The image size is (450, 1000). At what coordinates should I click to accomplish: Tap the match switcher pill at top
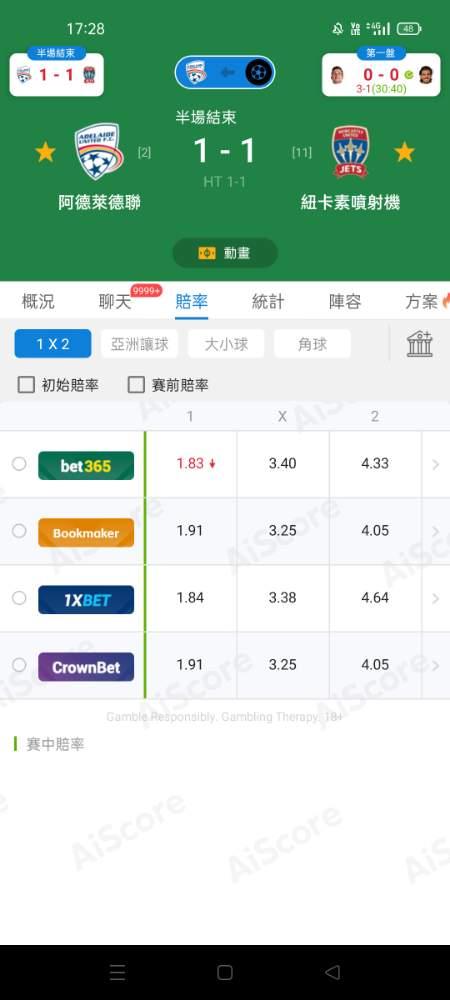pos(225,72)
